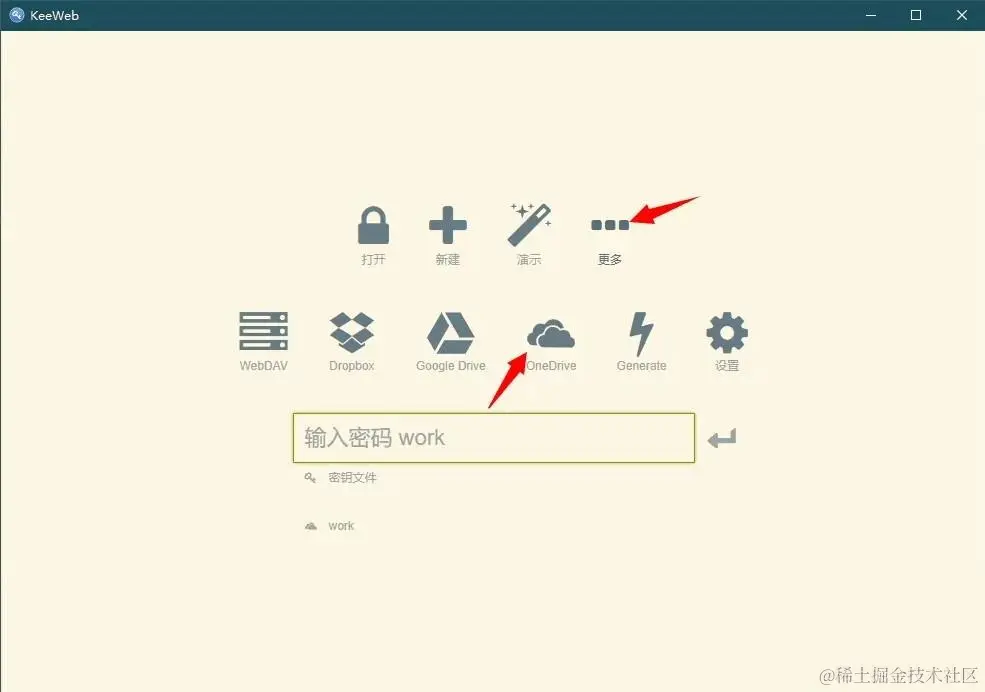Submit password with the enter arrow
Screen dimensions: 985x692
click(x=722, y=438)
